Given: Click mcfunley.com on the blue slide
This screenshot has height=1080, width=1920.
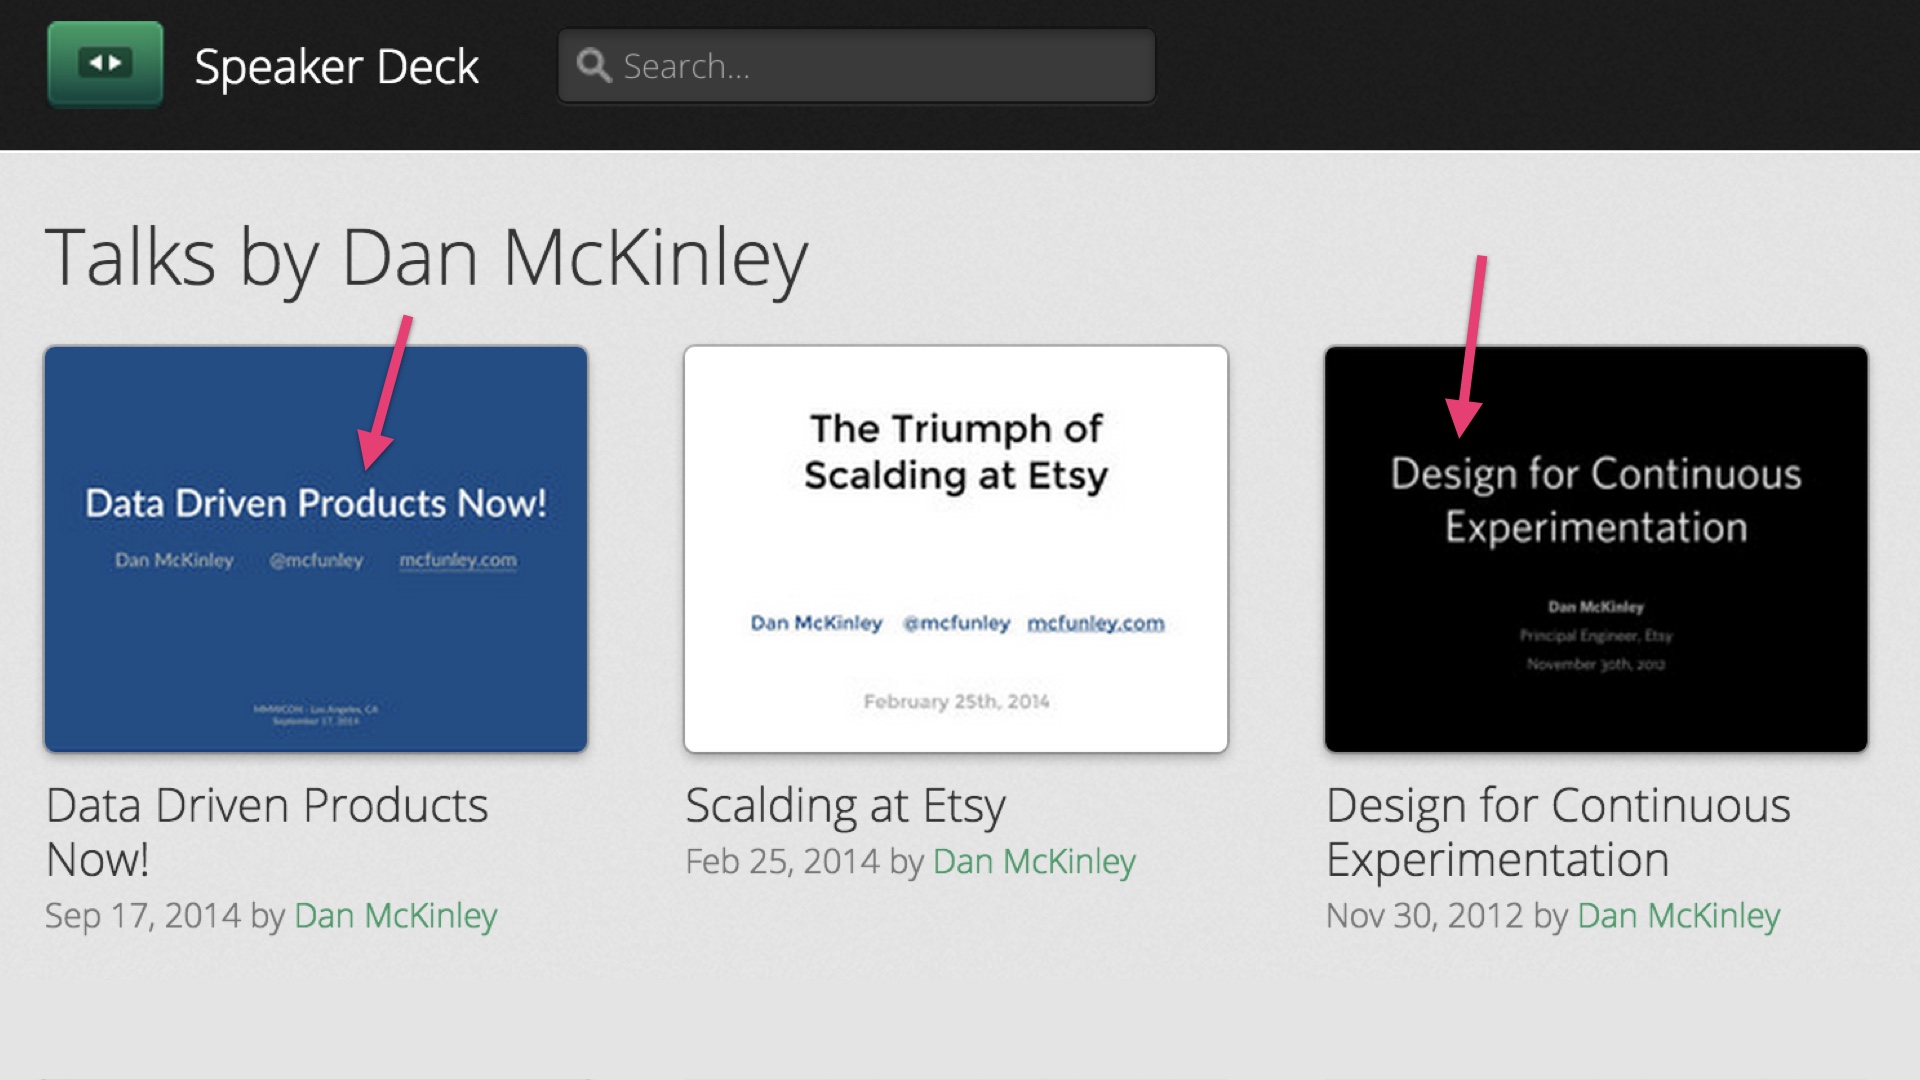Looking at the screenshot, I should click(458, 560).
